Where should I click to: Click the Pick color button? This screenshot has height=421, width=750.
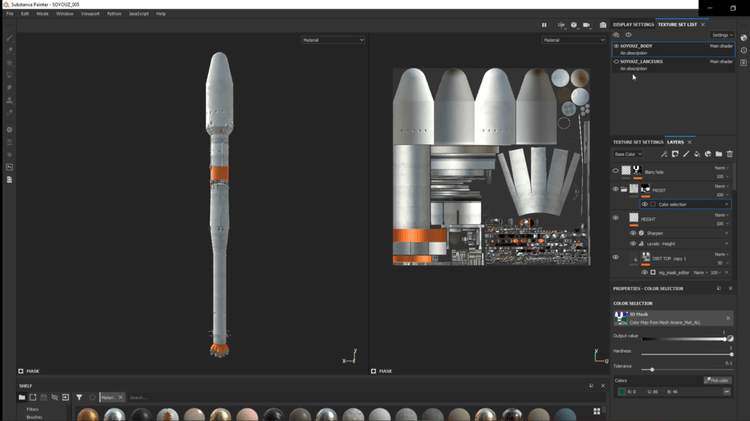[717, 380]
